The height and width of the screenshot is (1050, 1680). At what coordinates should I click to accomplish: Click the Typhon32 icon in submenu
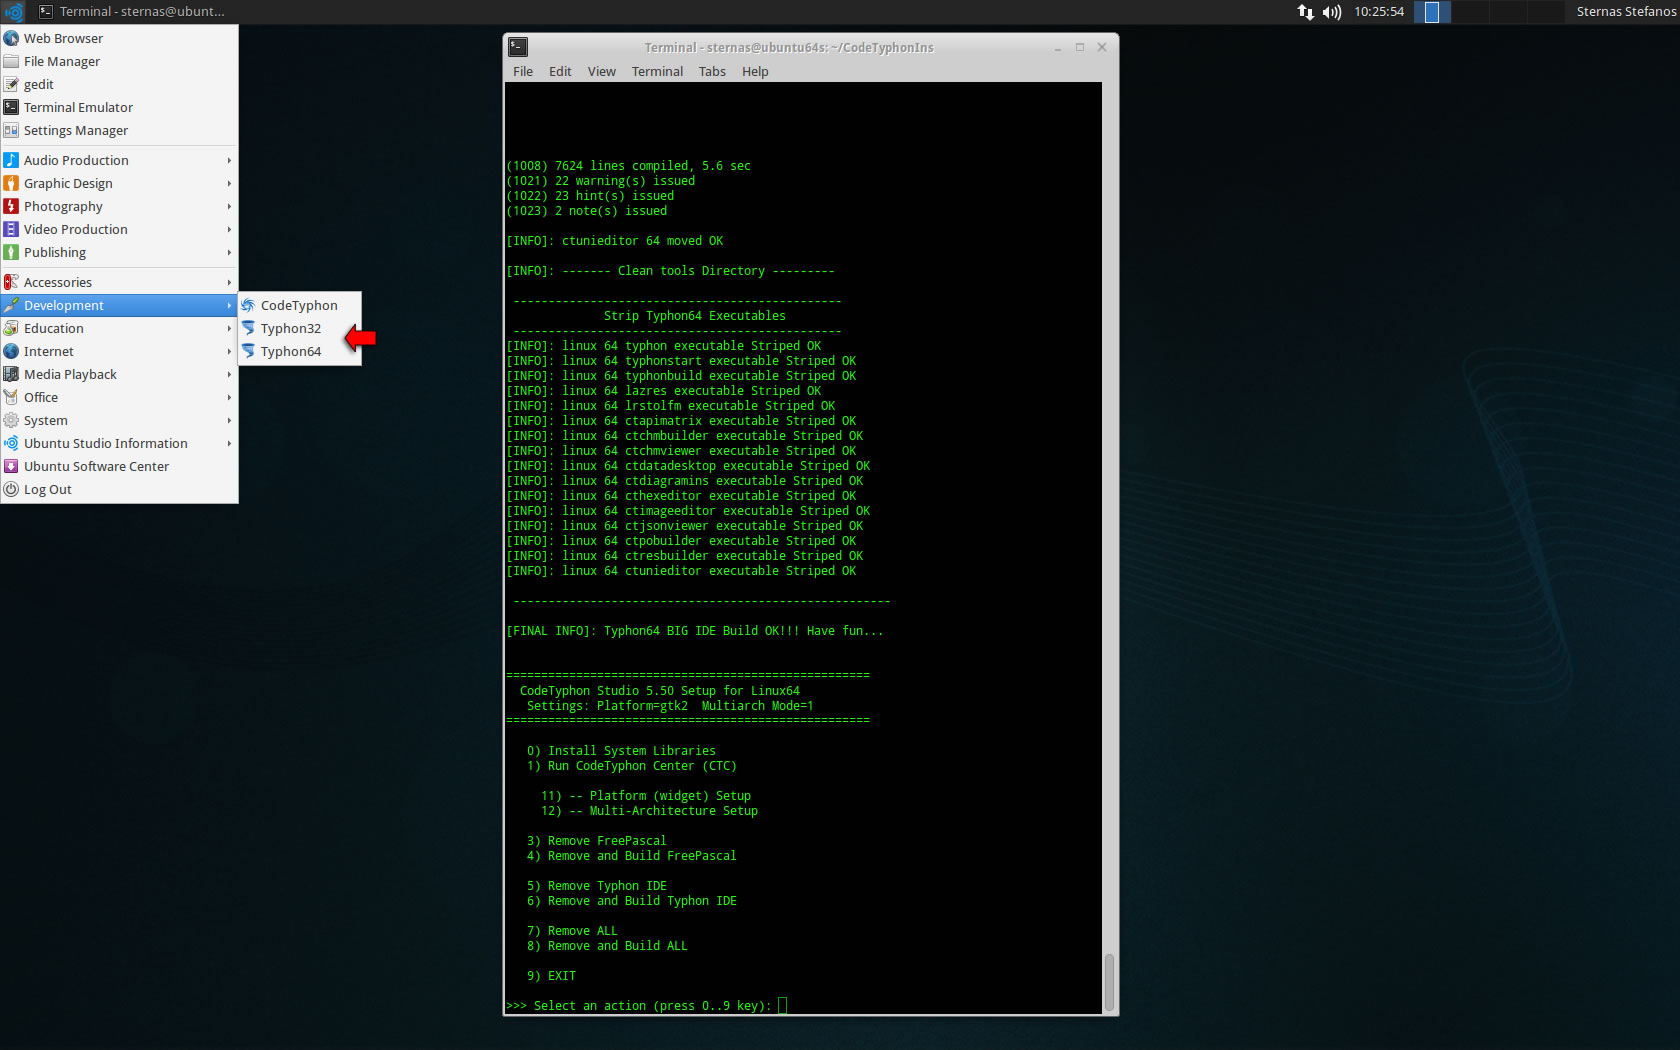tap(248, 328)
